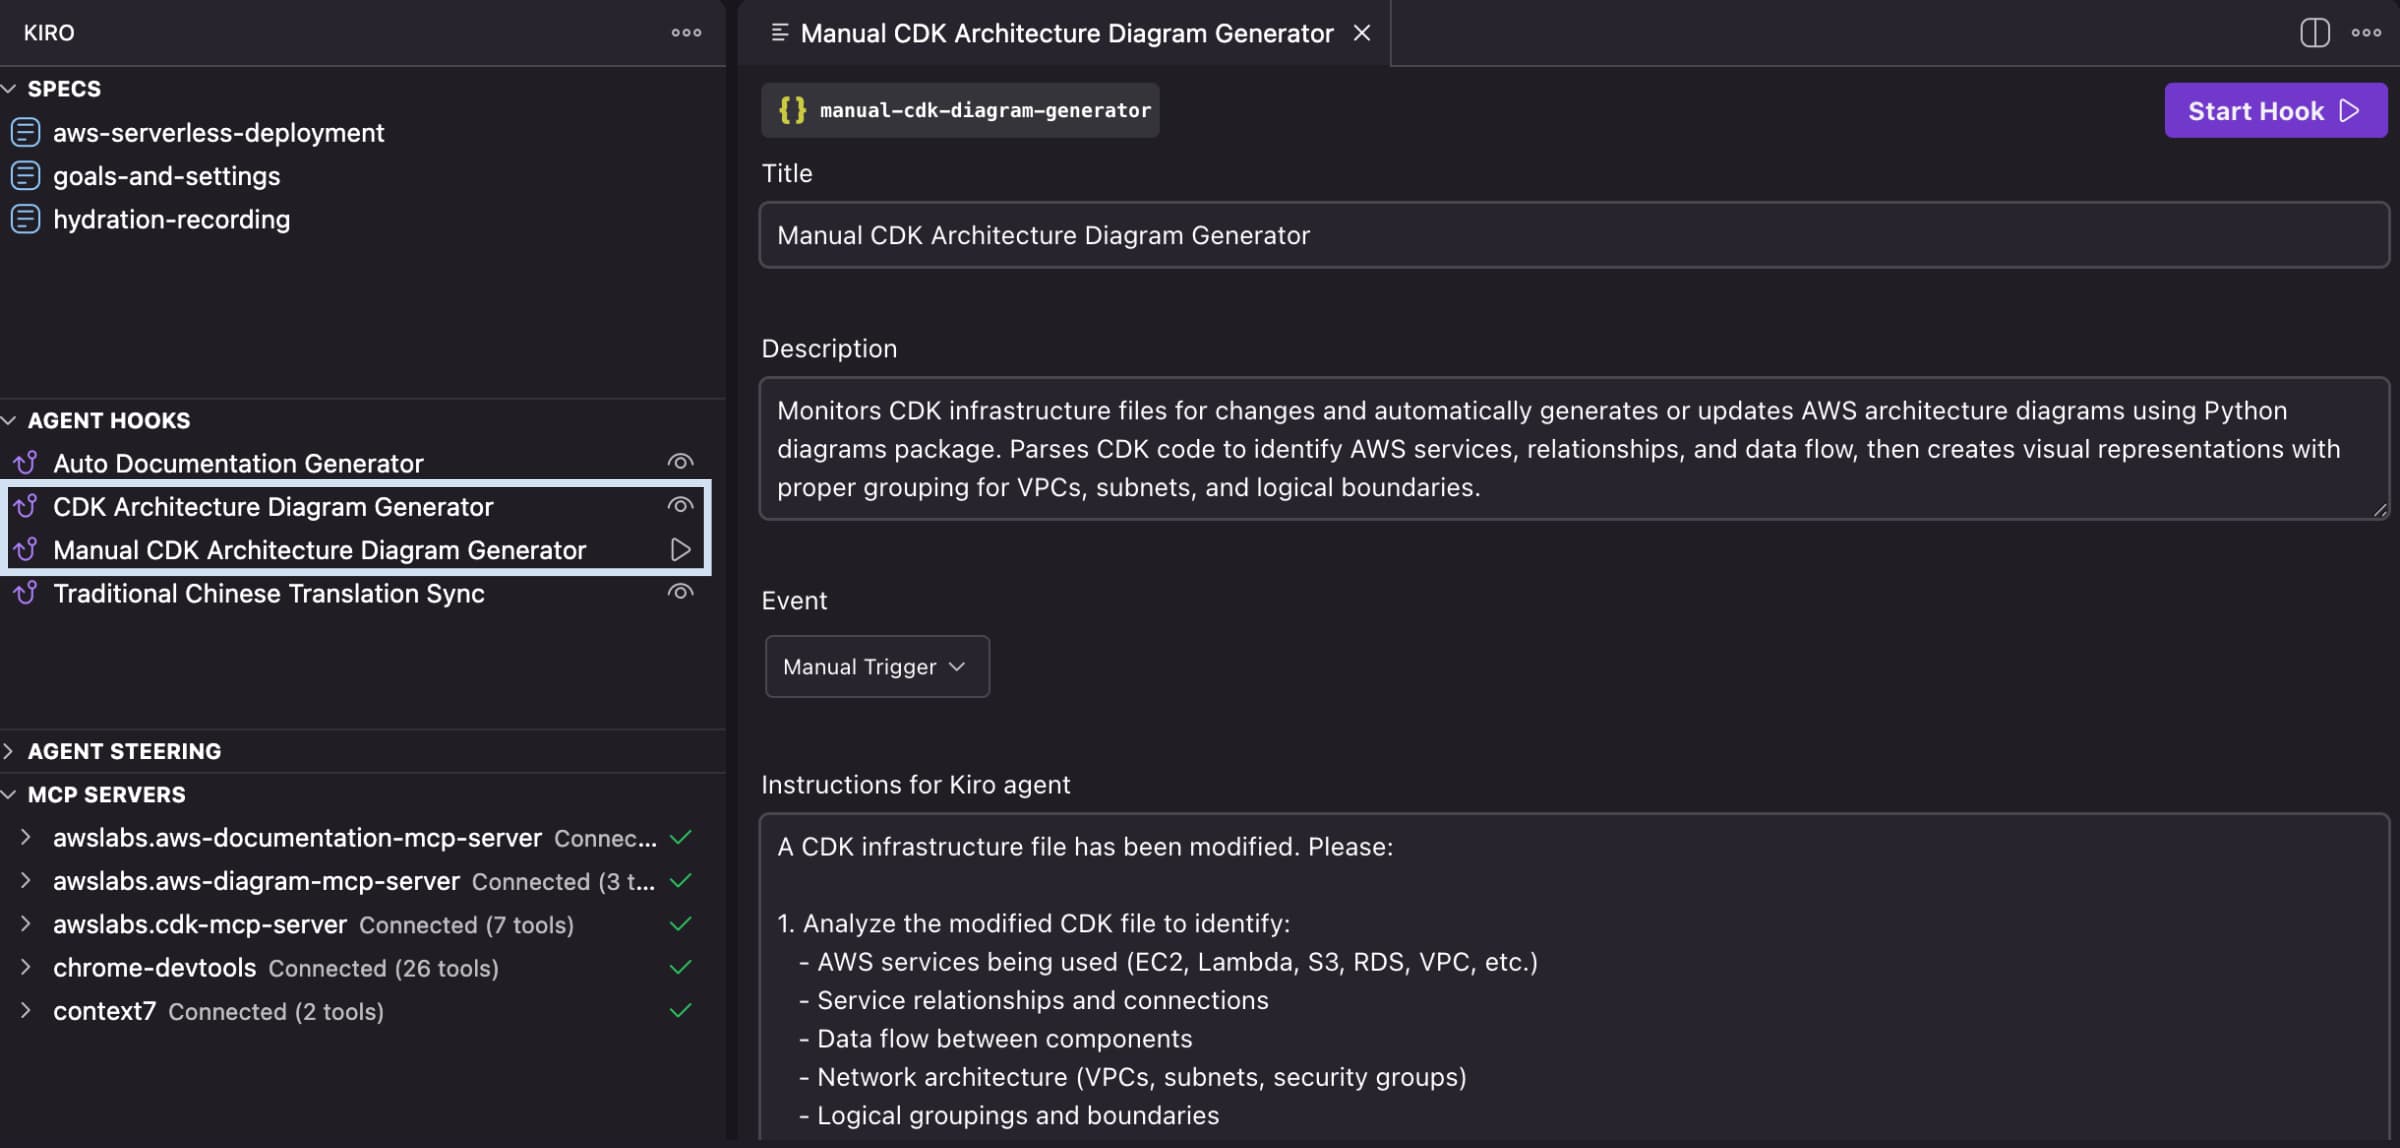The image size is (2400, 1148).
Task: Open the editor's more actions menu
Action: pos(2366,32)
